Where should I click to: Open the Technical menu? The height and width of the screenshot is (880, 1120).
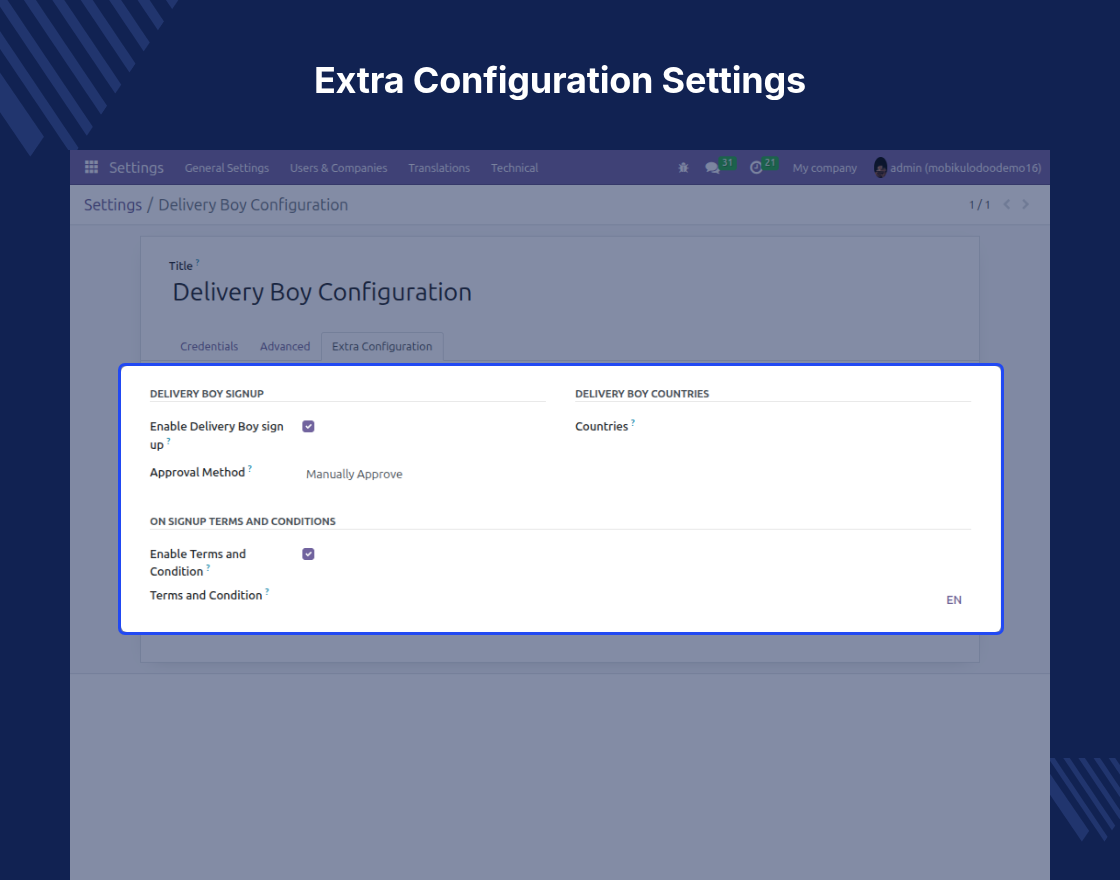click(x=514, y=168)
